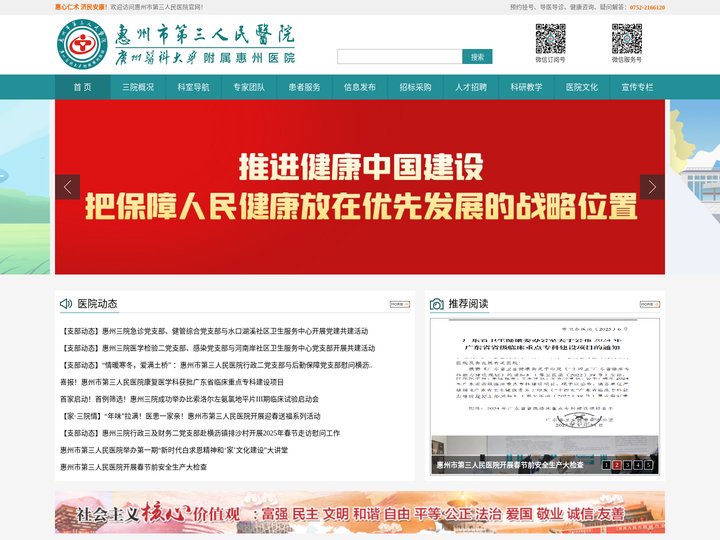This screenshot has width=720, height=540.
Task: Click the 医院动态 section heading
Action: pos(97,304)
